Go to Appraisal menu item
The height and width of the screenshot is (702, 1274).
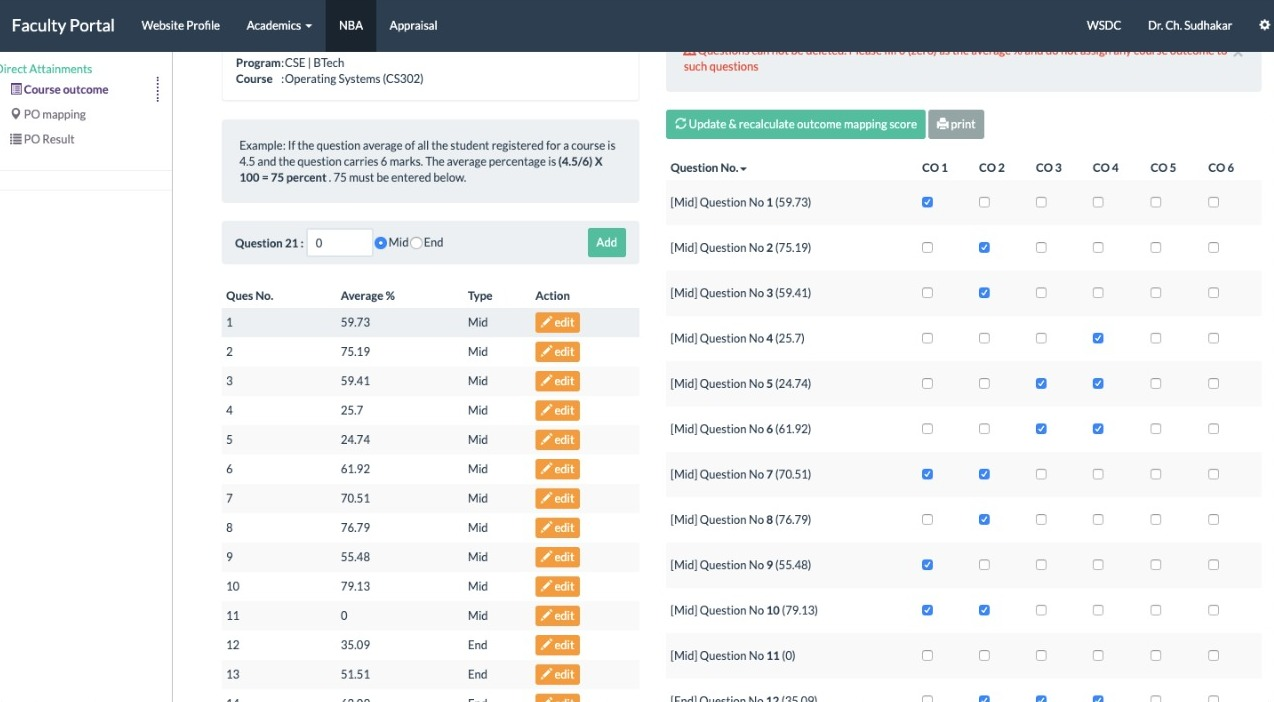[x=413, y=25]
